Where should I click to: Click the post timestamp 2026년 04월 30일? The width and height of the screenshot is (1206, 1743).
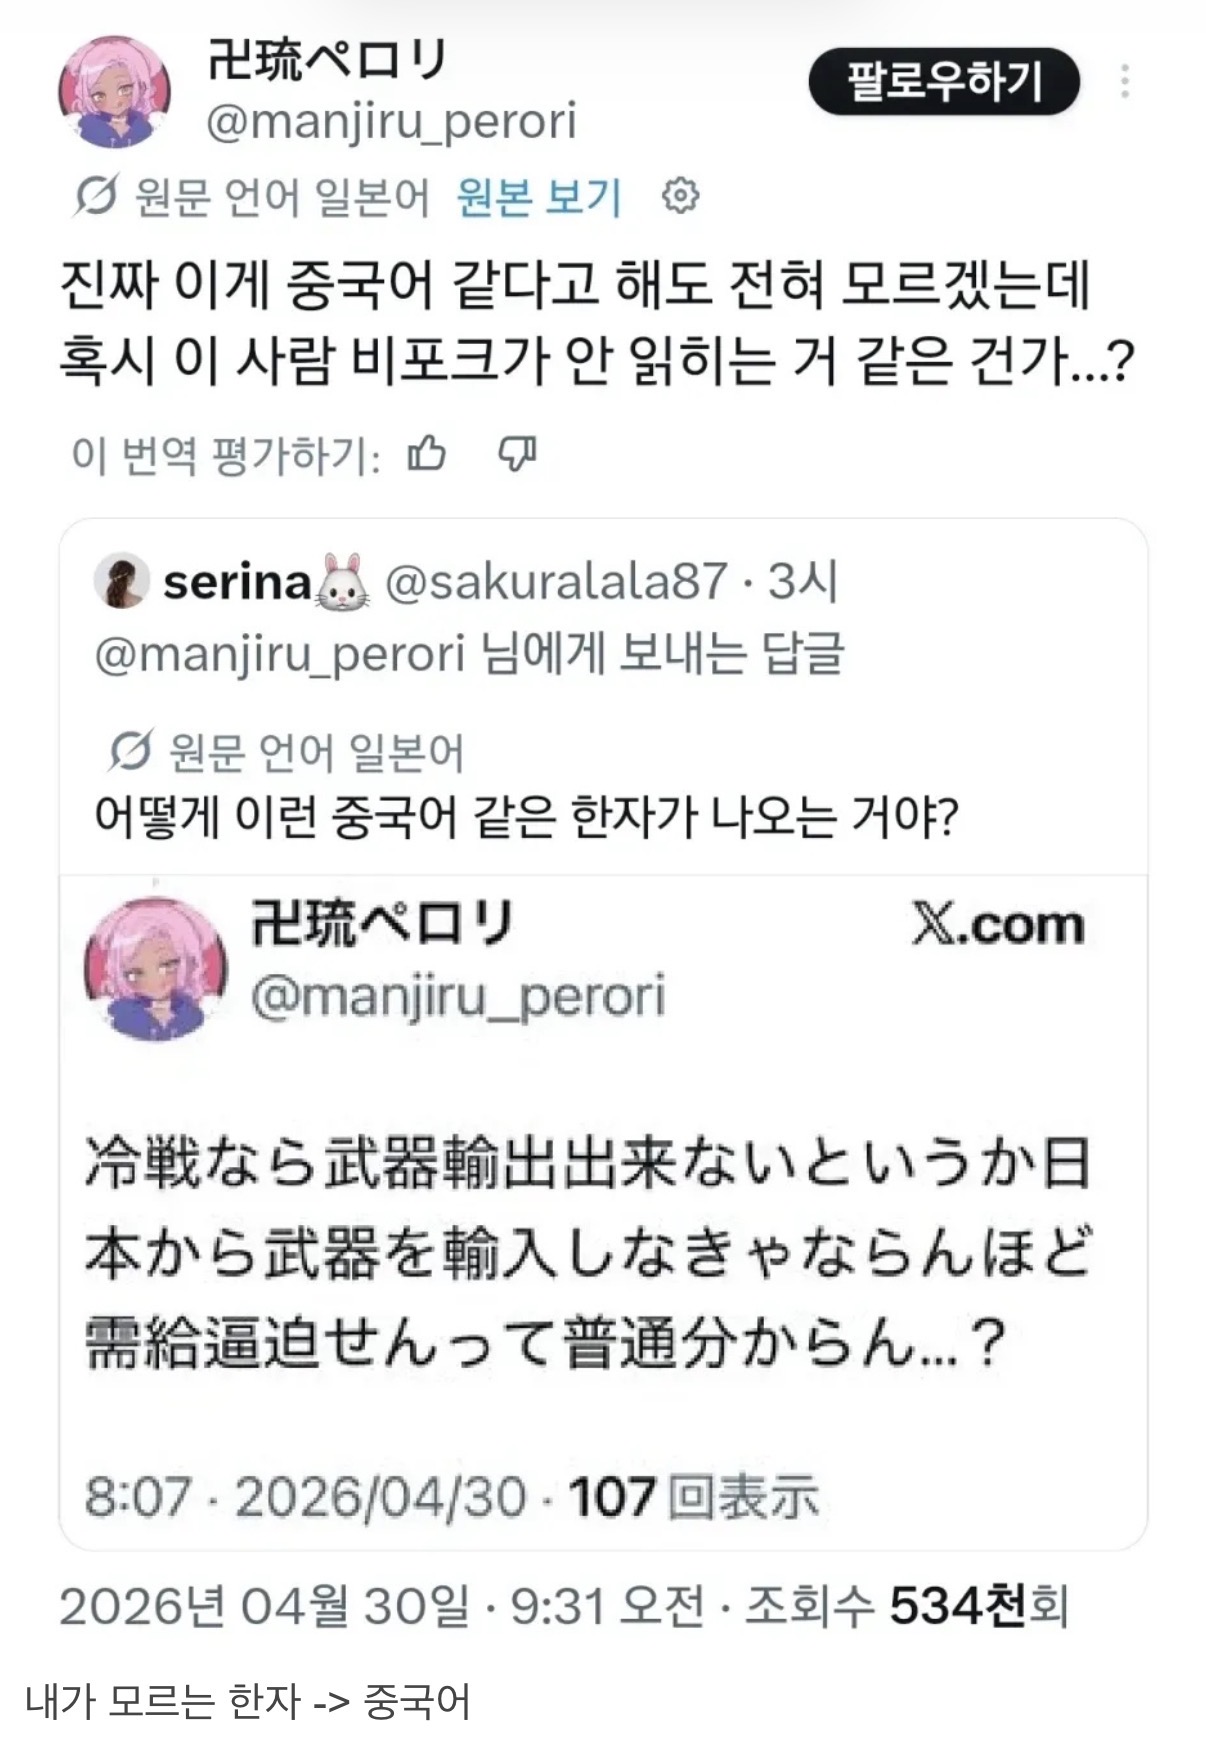pyautogui.click(x=263, y=1607)
